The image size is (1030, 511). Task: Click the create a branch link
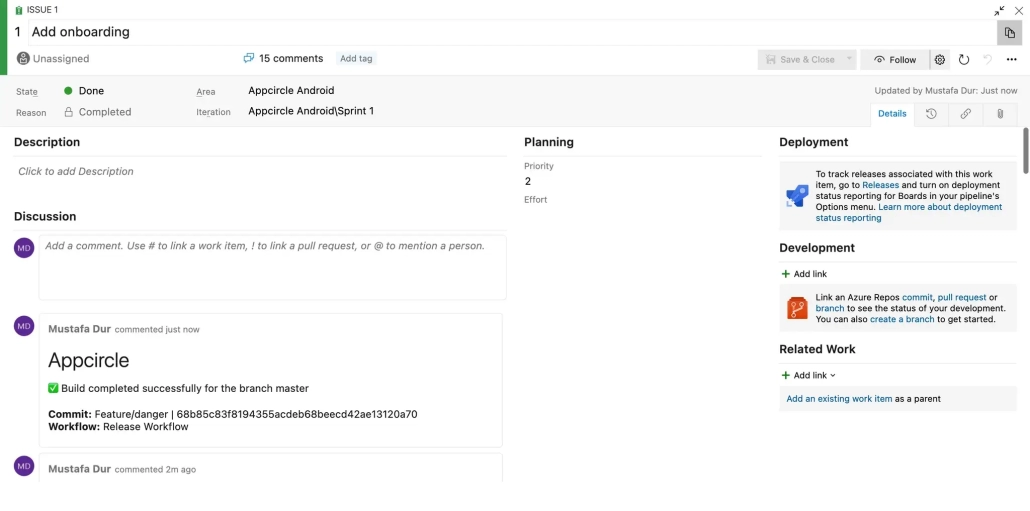click(x=902, y=319)
